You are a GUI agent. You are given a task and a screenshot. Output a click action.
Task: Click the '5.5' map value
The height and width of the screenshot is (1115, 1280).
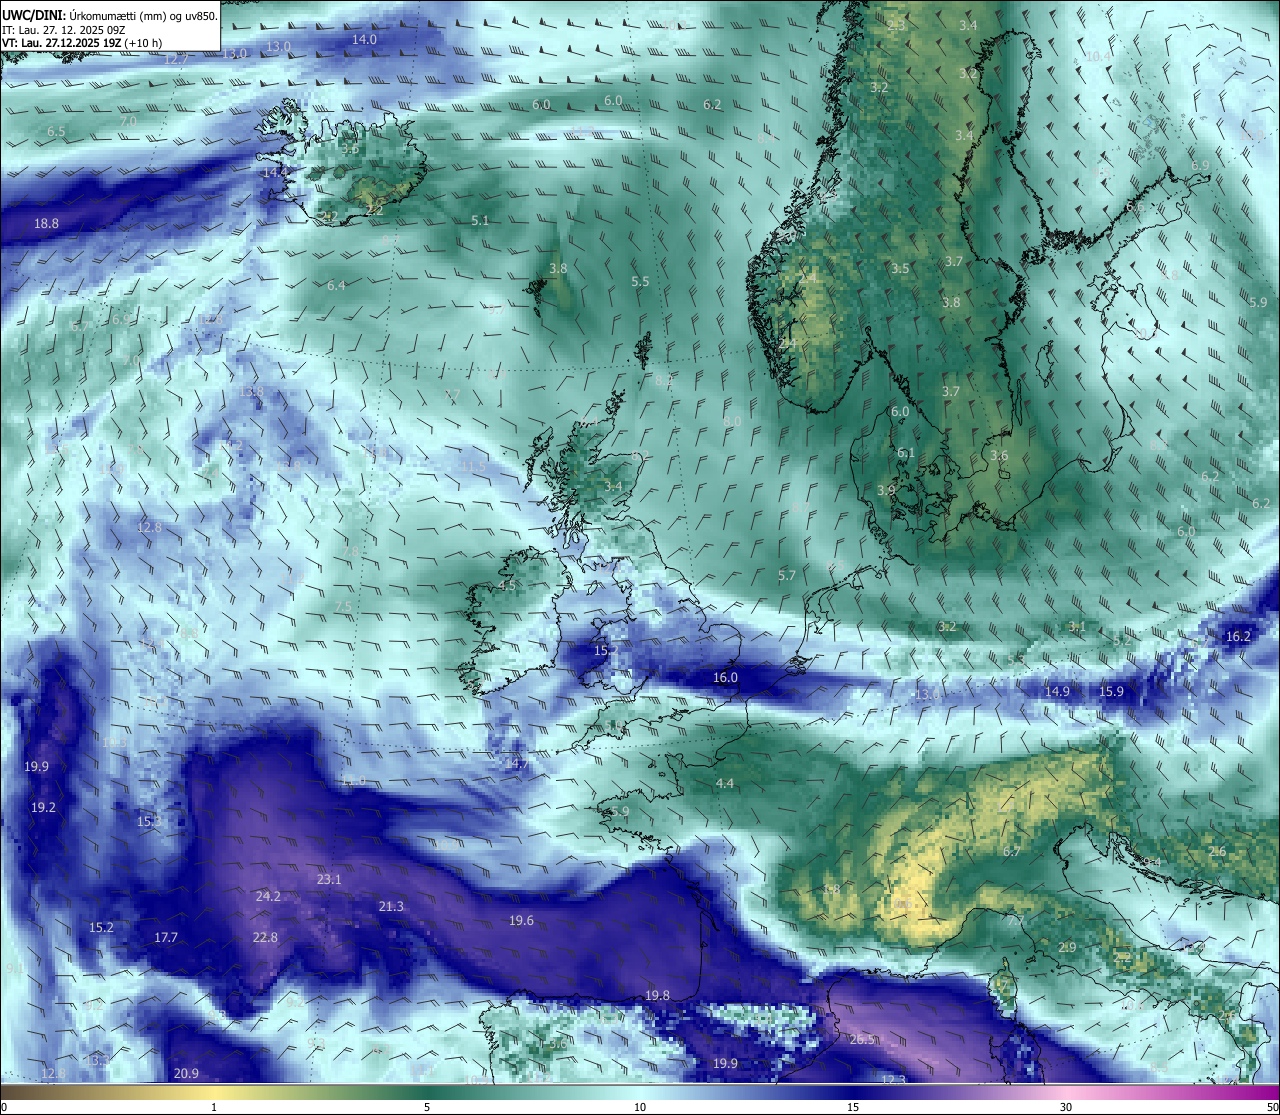640,282
